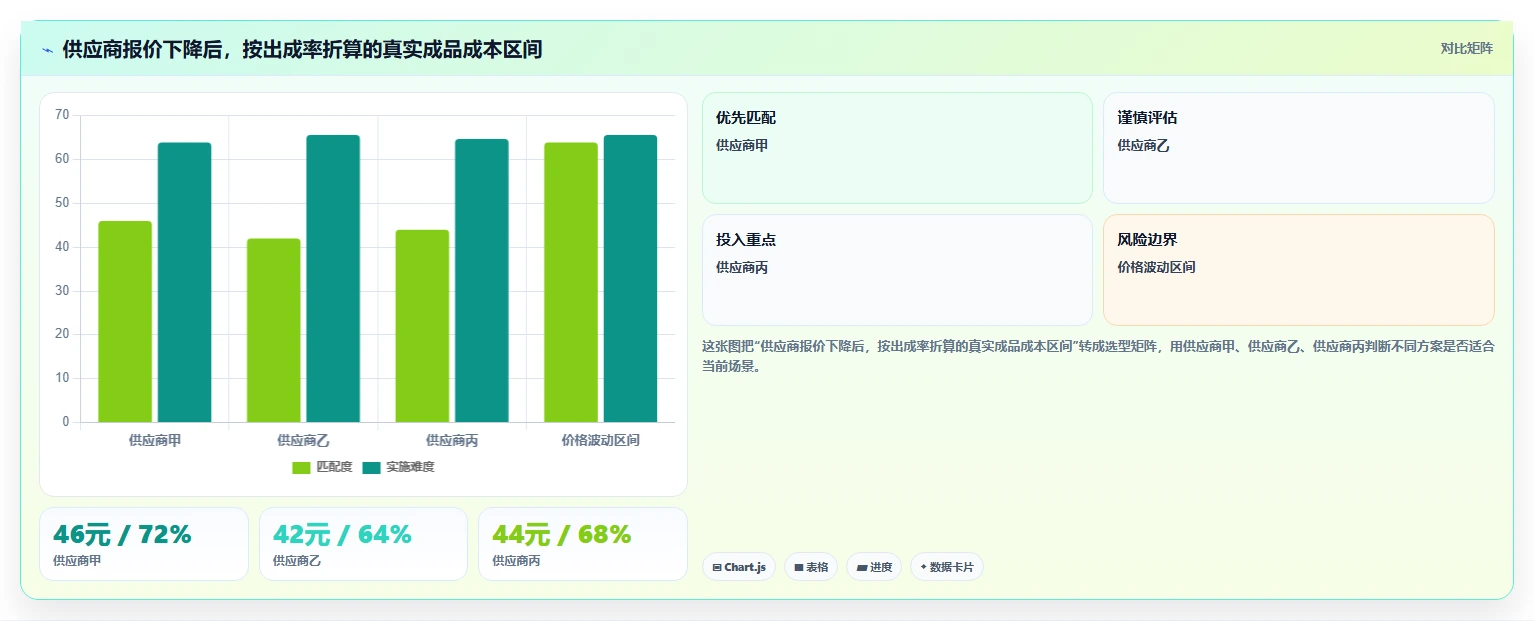Click the 供应商丙 teal 实施难度 bar
Viewport: 1534px width, 621px height.
tap(482, 280)
